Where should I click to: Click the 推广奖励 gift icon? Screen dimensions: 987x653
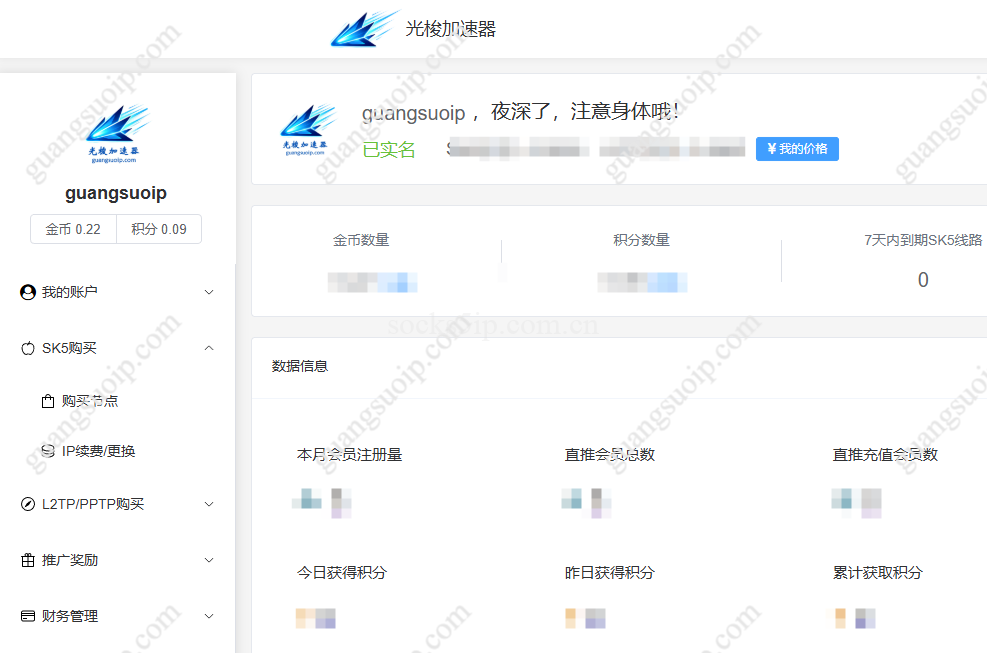(26, 560)
